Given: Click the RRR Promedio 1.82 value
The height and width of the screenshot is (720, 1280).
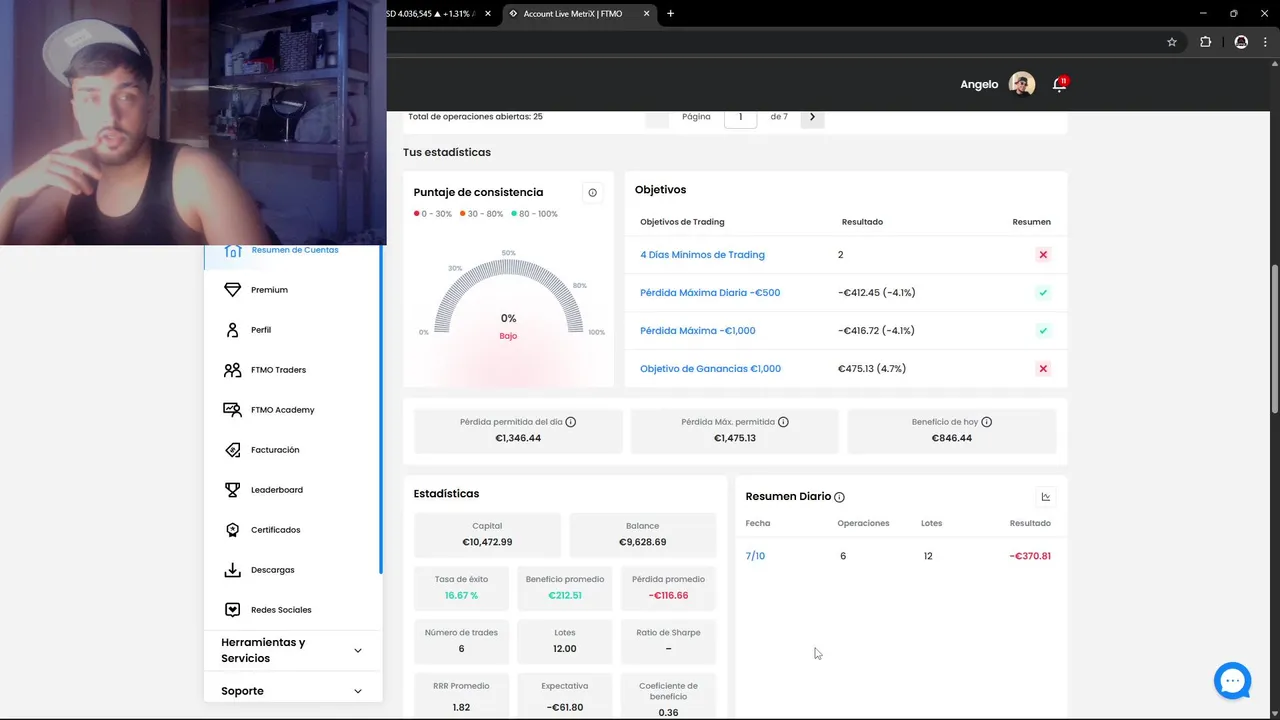Looking at the screenshot, I should pyautogui.click(x=461, y=707).
